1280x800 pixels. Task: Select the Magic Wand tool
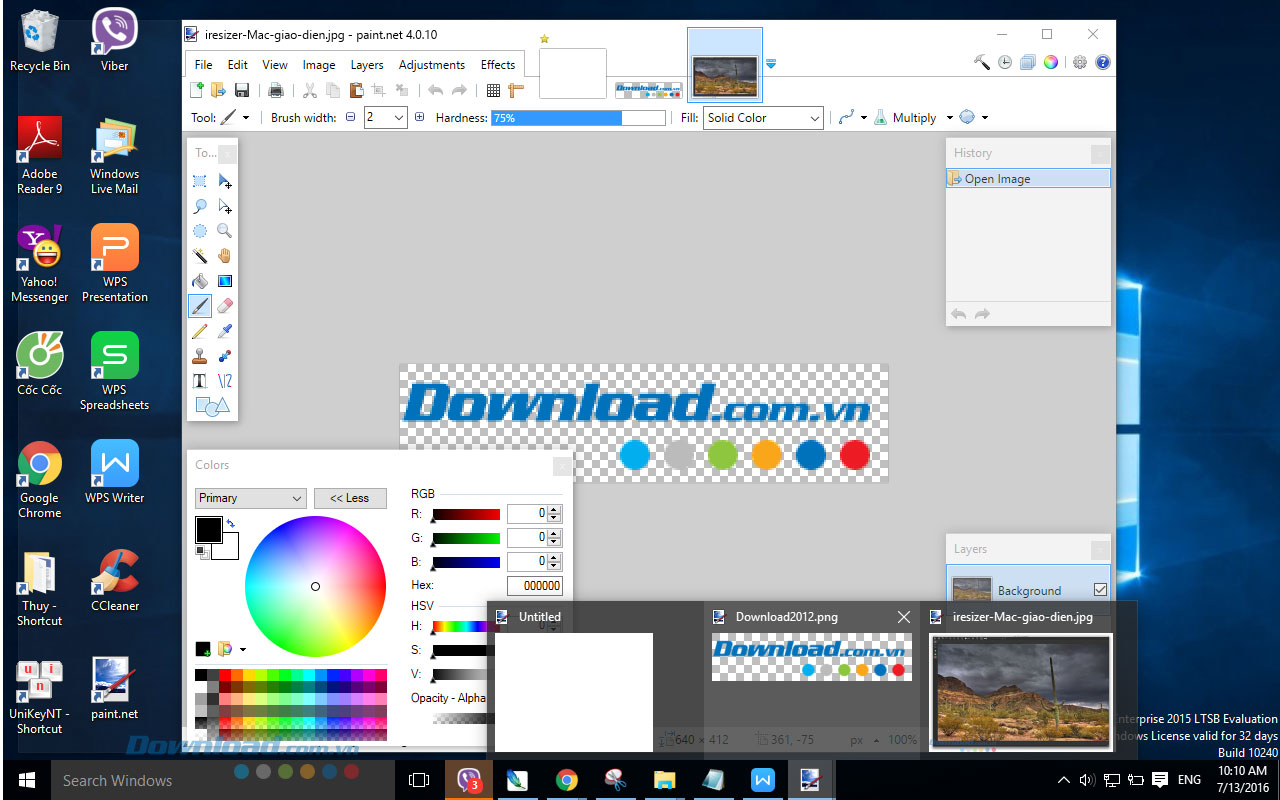point(200,256)
